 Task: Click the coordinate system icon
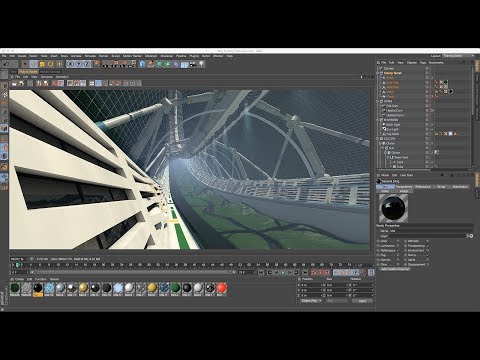[96, 64]
